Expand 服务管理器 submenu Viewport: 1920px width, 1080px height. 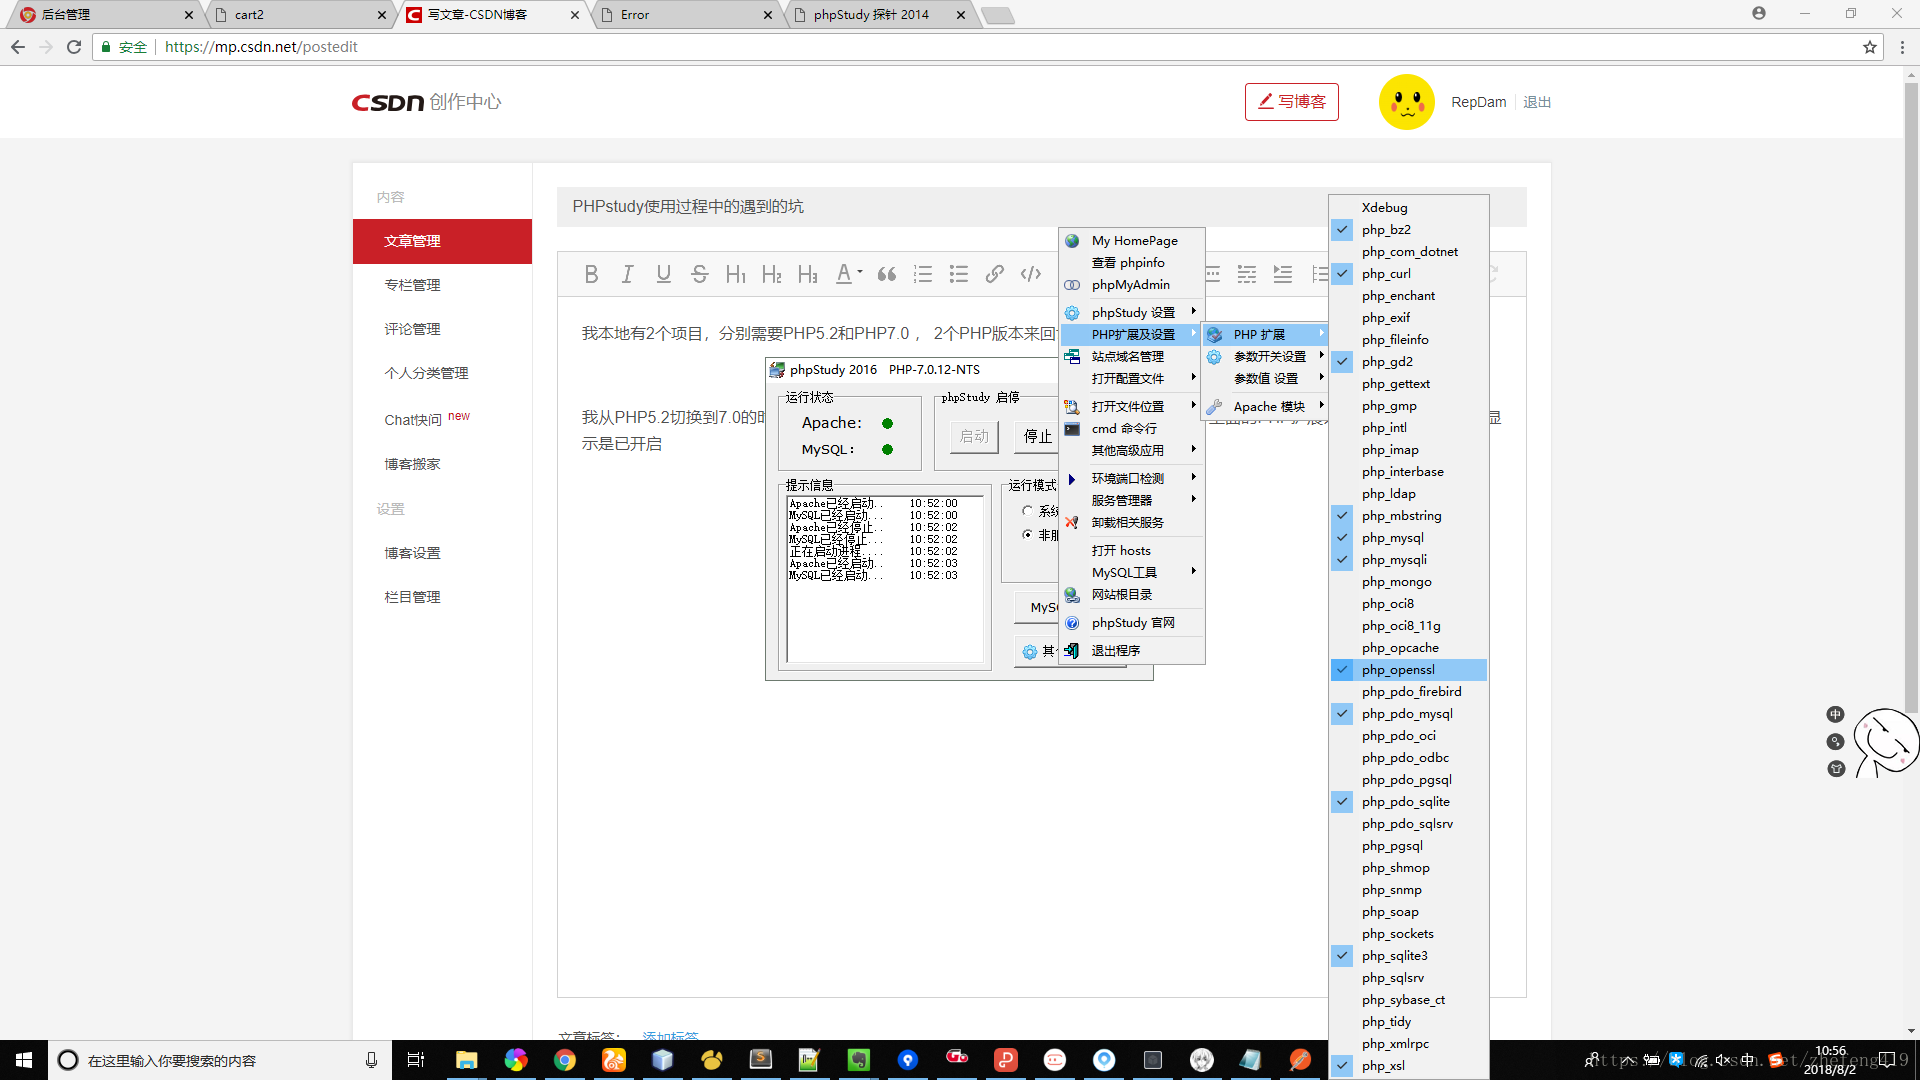1131,500
